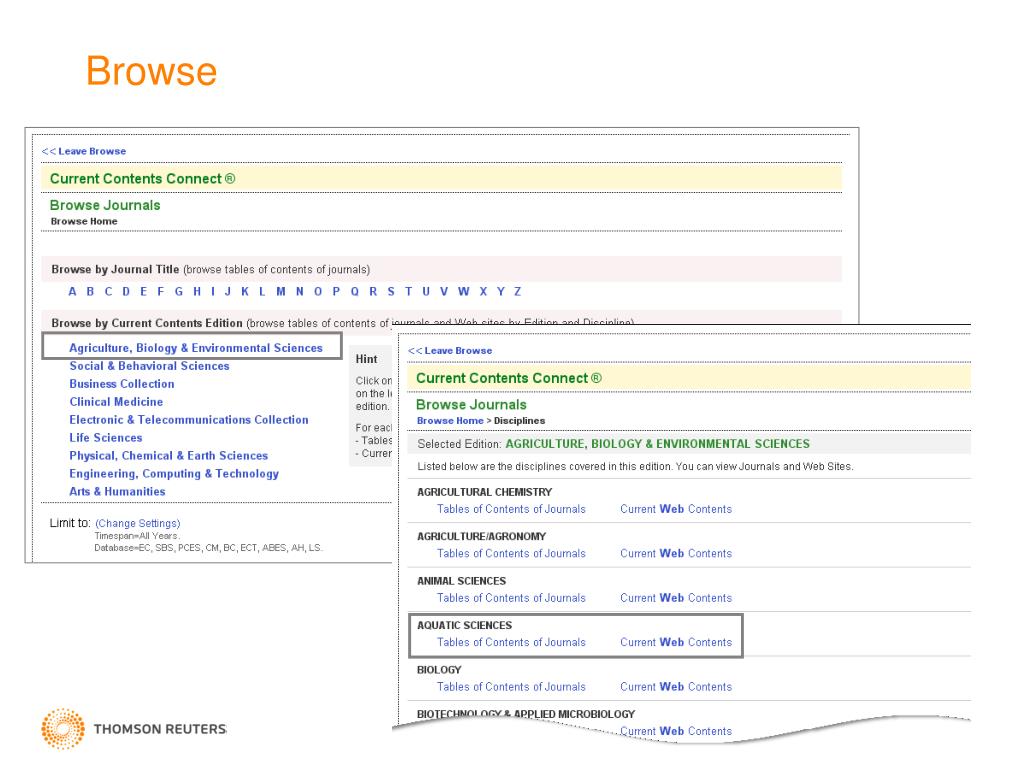Browse journal titles starting with F
This screenshot has width=1024, height=768.
pyautogui.click(x=161, y=291)
